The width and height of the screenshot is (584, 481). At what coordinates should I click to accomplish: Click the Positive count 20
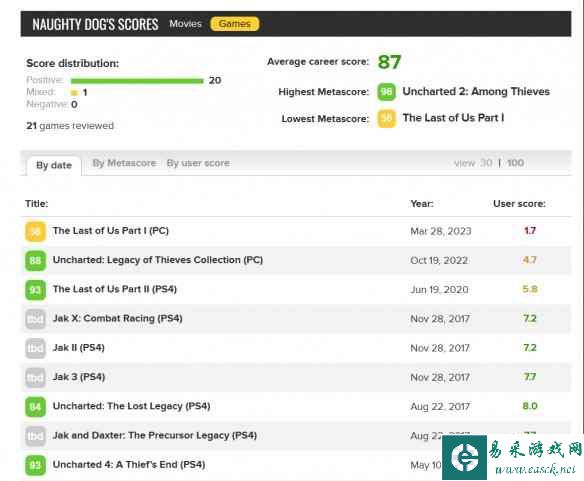tap(215, 80)
